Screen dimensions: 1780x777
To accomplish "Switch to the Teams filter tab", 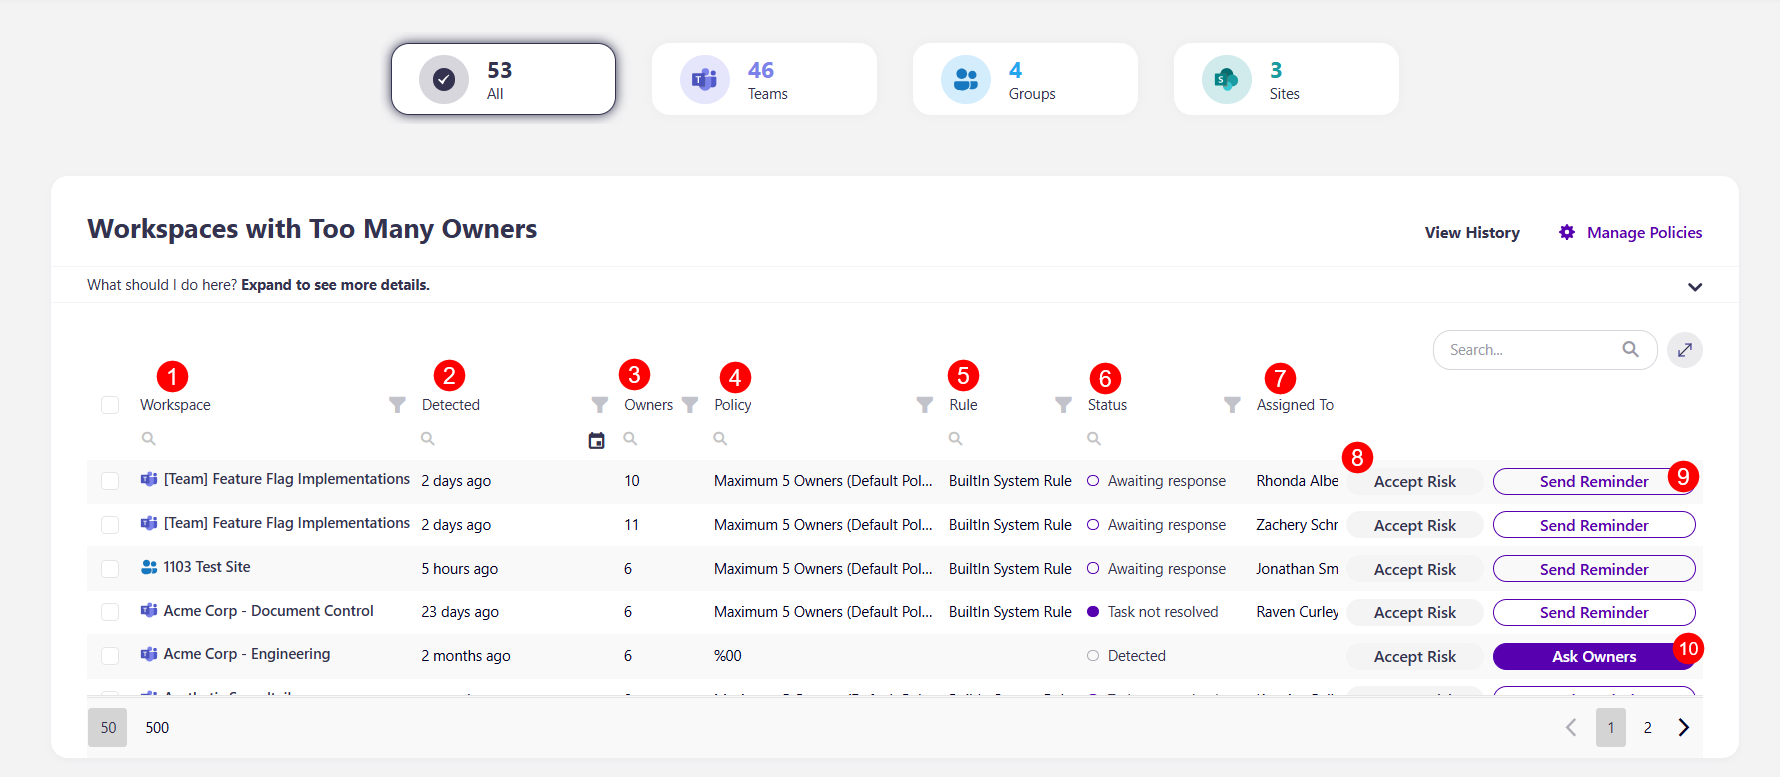I will point(764,79).
